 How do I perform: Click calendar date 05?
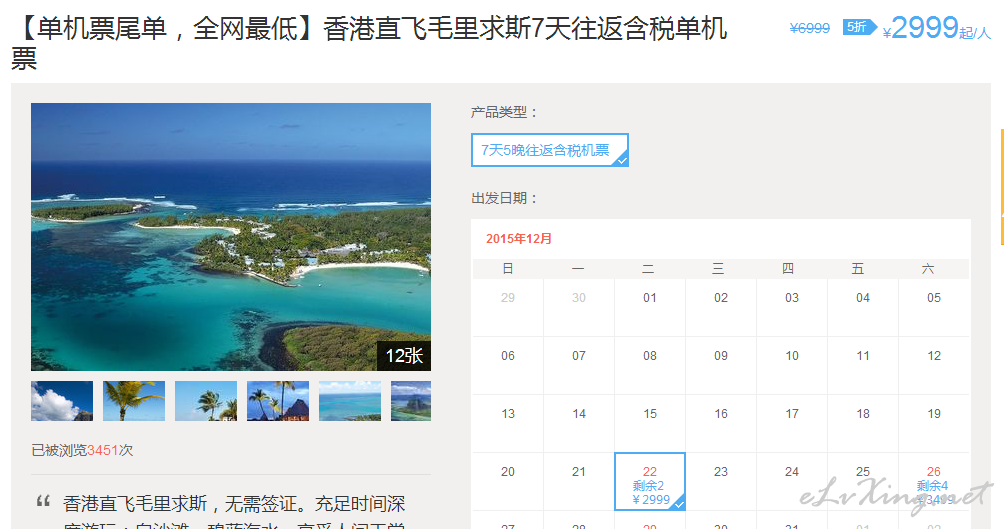click(934, 298)
